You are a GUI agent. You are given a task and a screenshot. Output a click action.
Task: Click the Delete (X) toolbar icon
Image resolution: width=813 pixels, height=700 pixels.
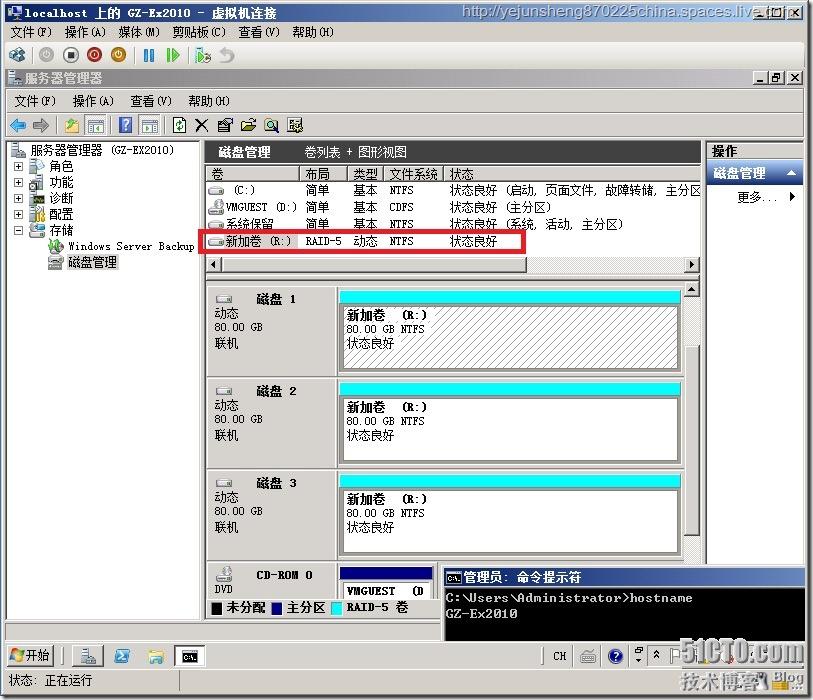coord(202,125)
